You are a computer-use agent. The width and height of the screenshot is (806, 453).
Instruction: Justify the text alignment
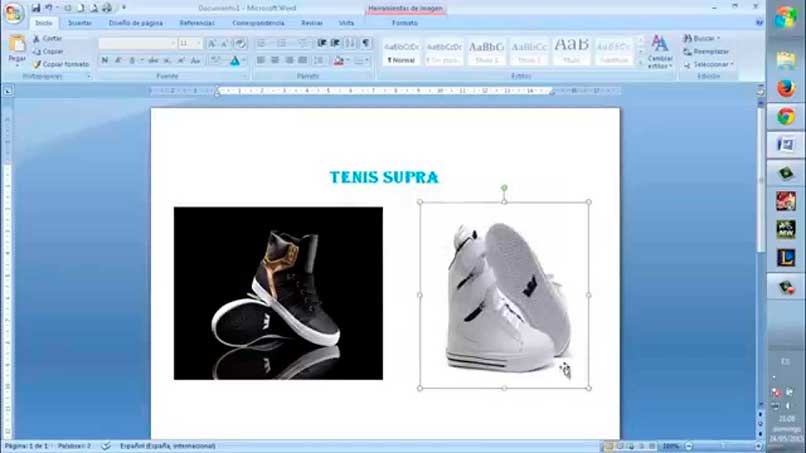pyautogui.click(x=303, y=60)
